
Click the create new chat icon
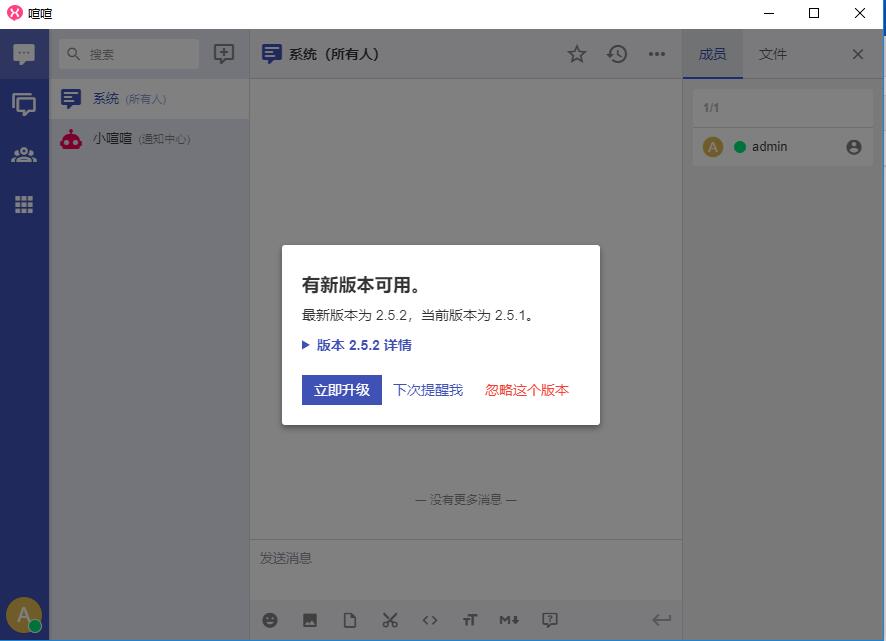(224, 54)
